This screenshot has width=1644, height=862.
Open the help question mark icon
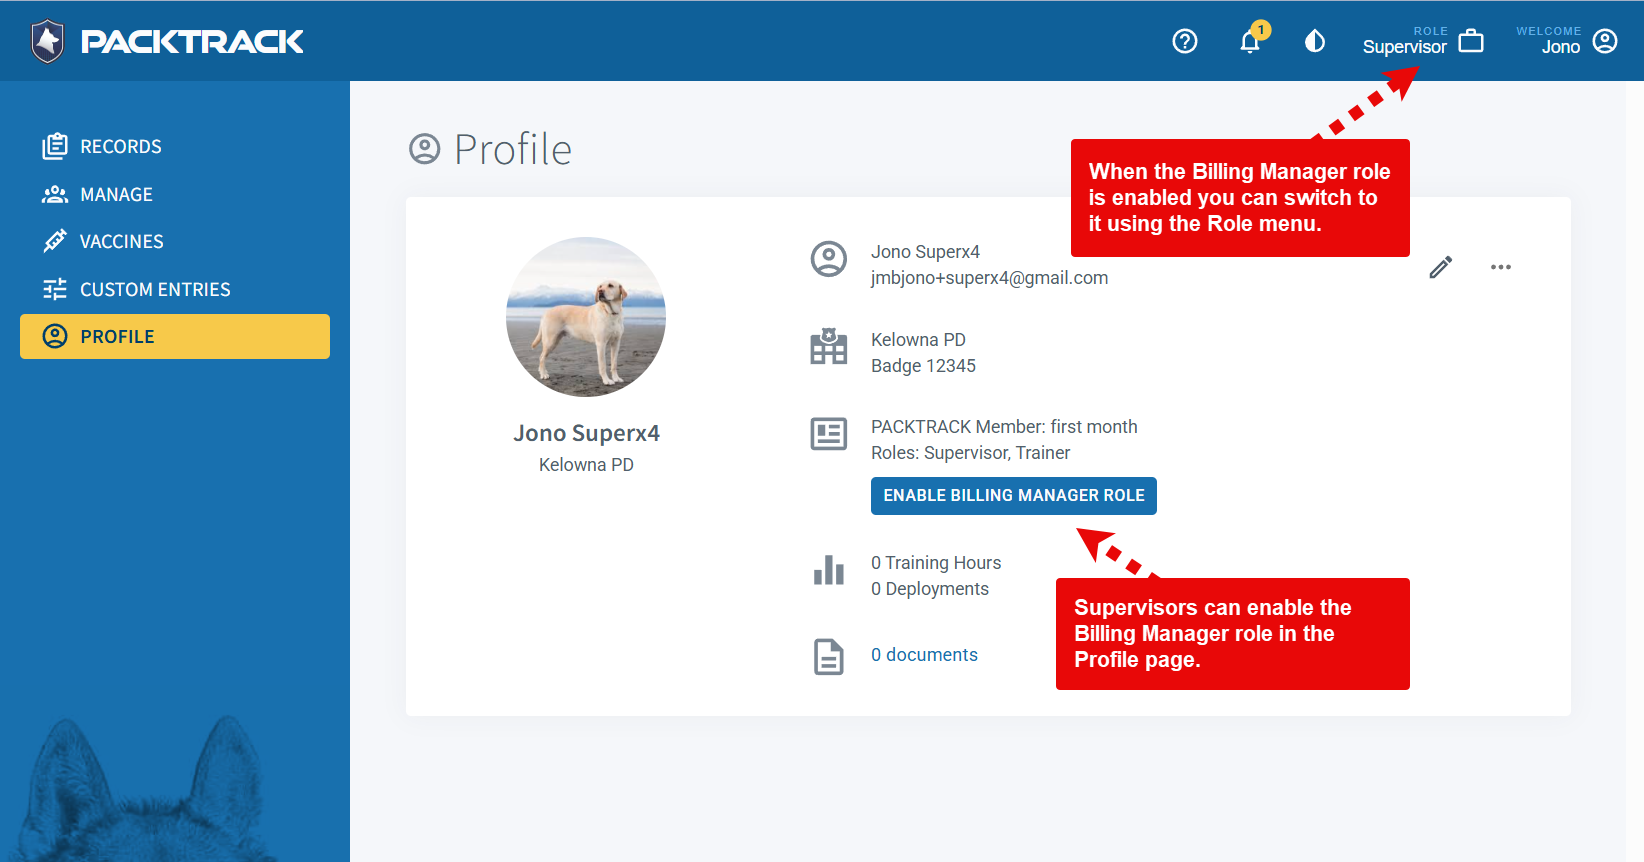(x=1185, y=41)
